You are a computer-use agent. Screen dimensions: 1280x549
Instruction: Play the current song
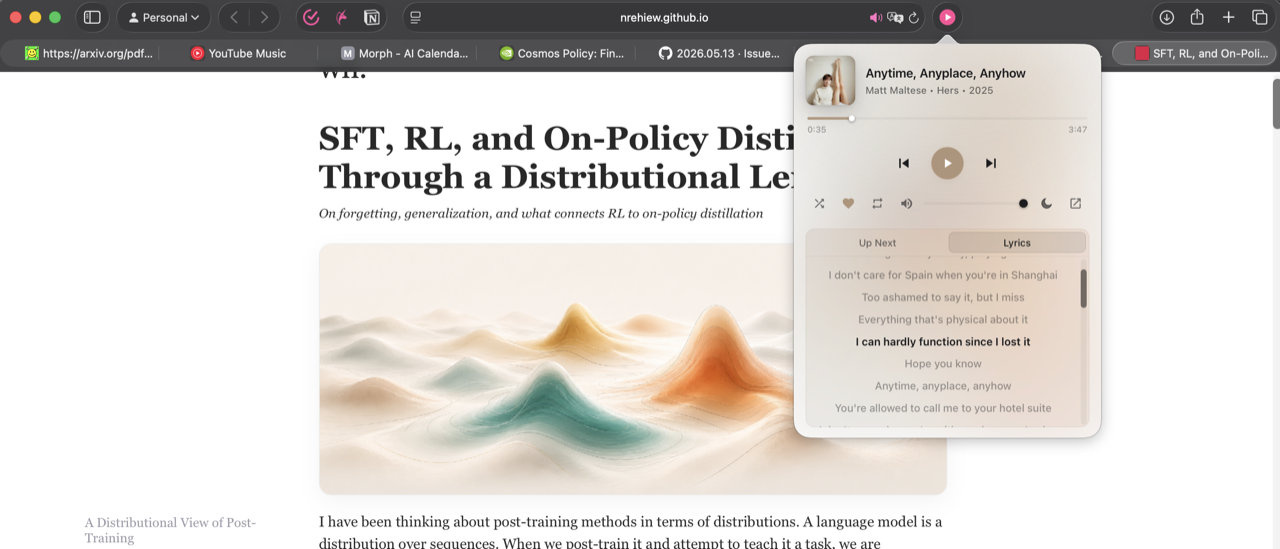tap(947, 163)
